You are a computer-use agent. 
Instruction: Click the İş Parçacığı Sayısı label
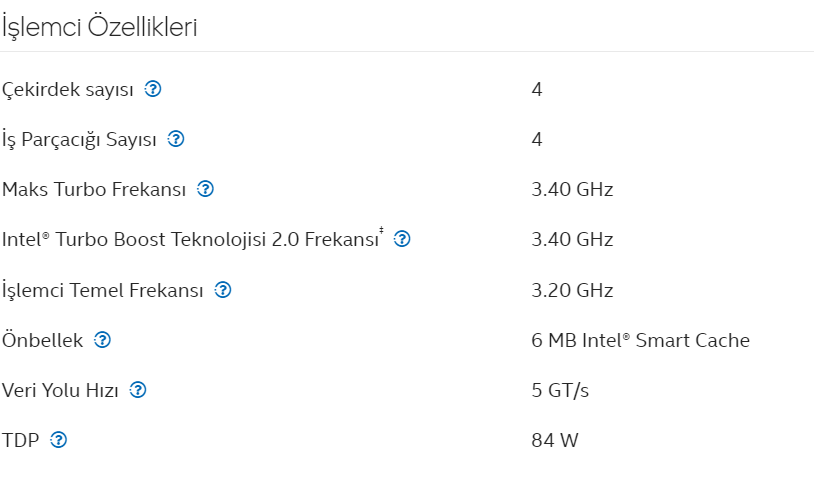point(79,140)
